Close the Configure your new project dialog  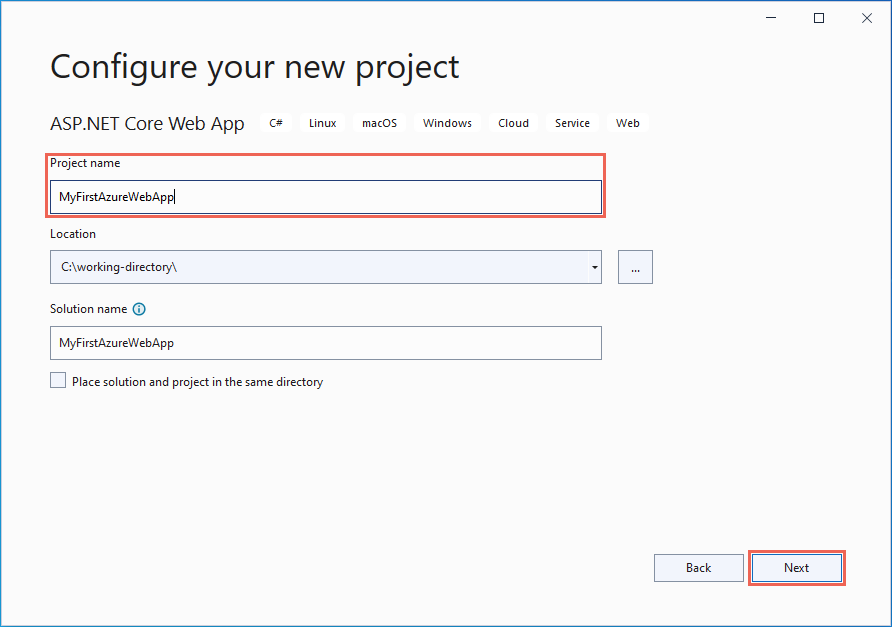pyautogui.click(x=865, y=18)
